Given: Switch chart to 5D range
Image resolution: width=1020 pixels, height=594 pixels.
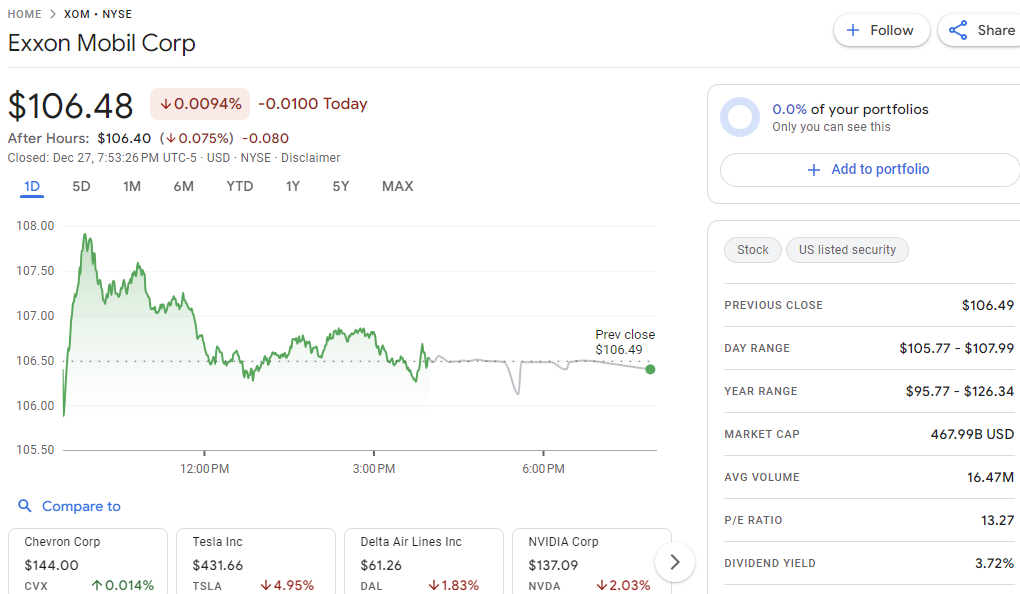Looking at the screenshot, I should pyautogui.click(x=81, y=187).
